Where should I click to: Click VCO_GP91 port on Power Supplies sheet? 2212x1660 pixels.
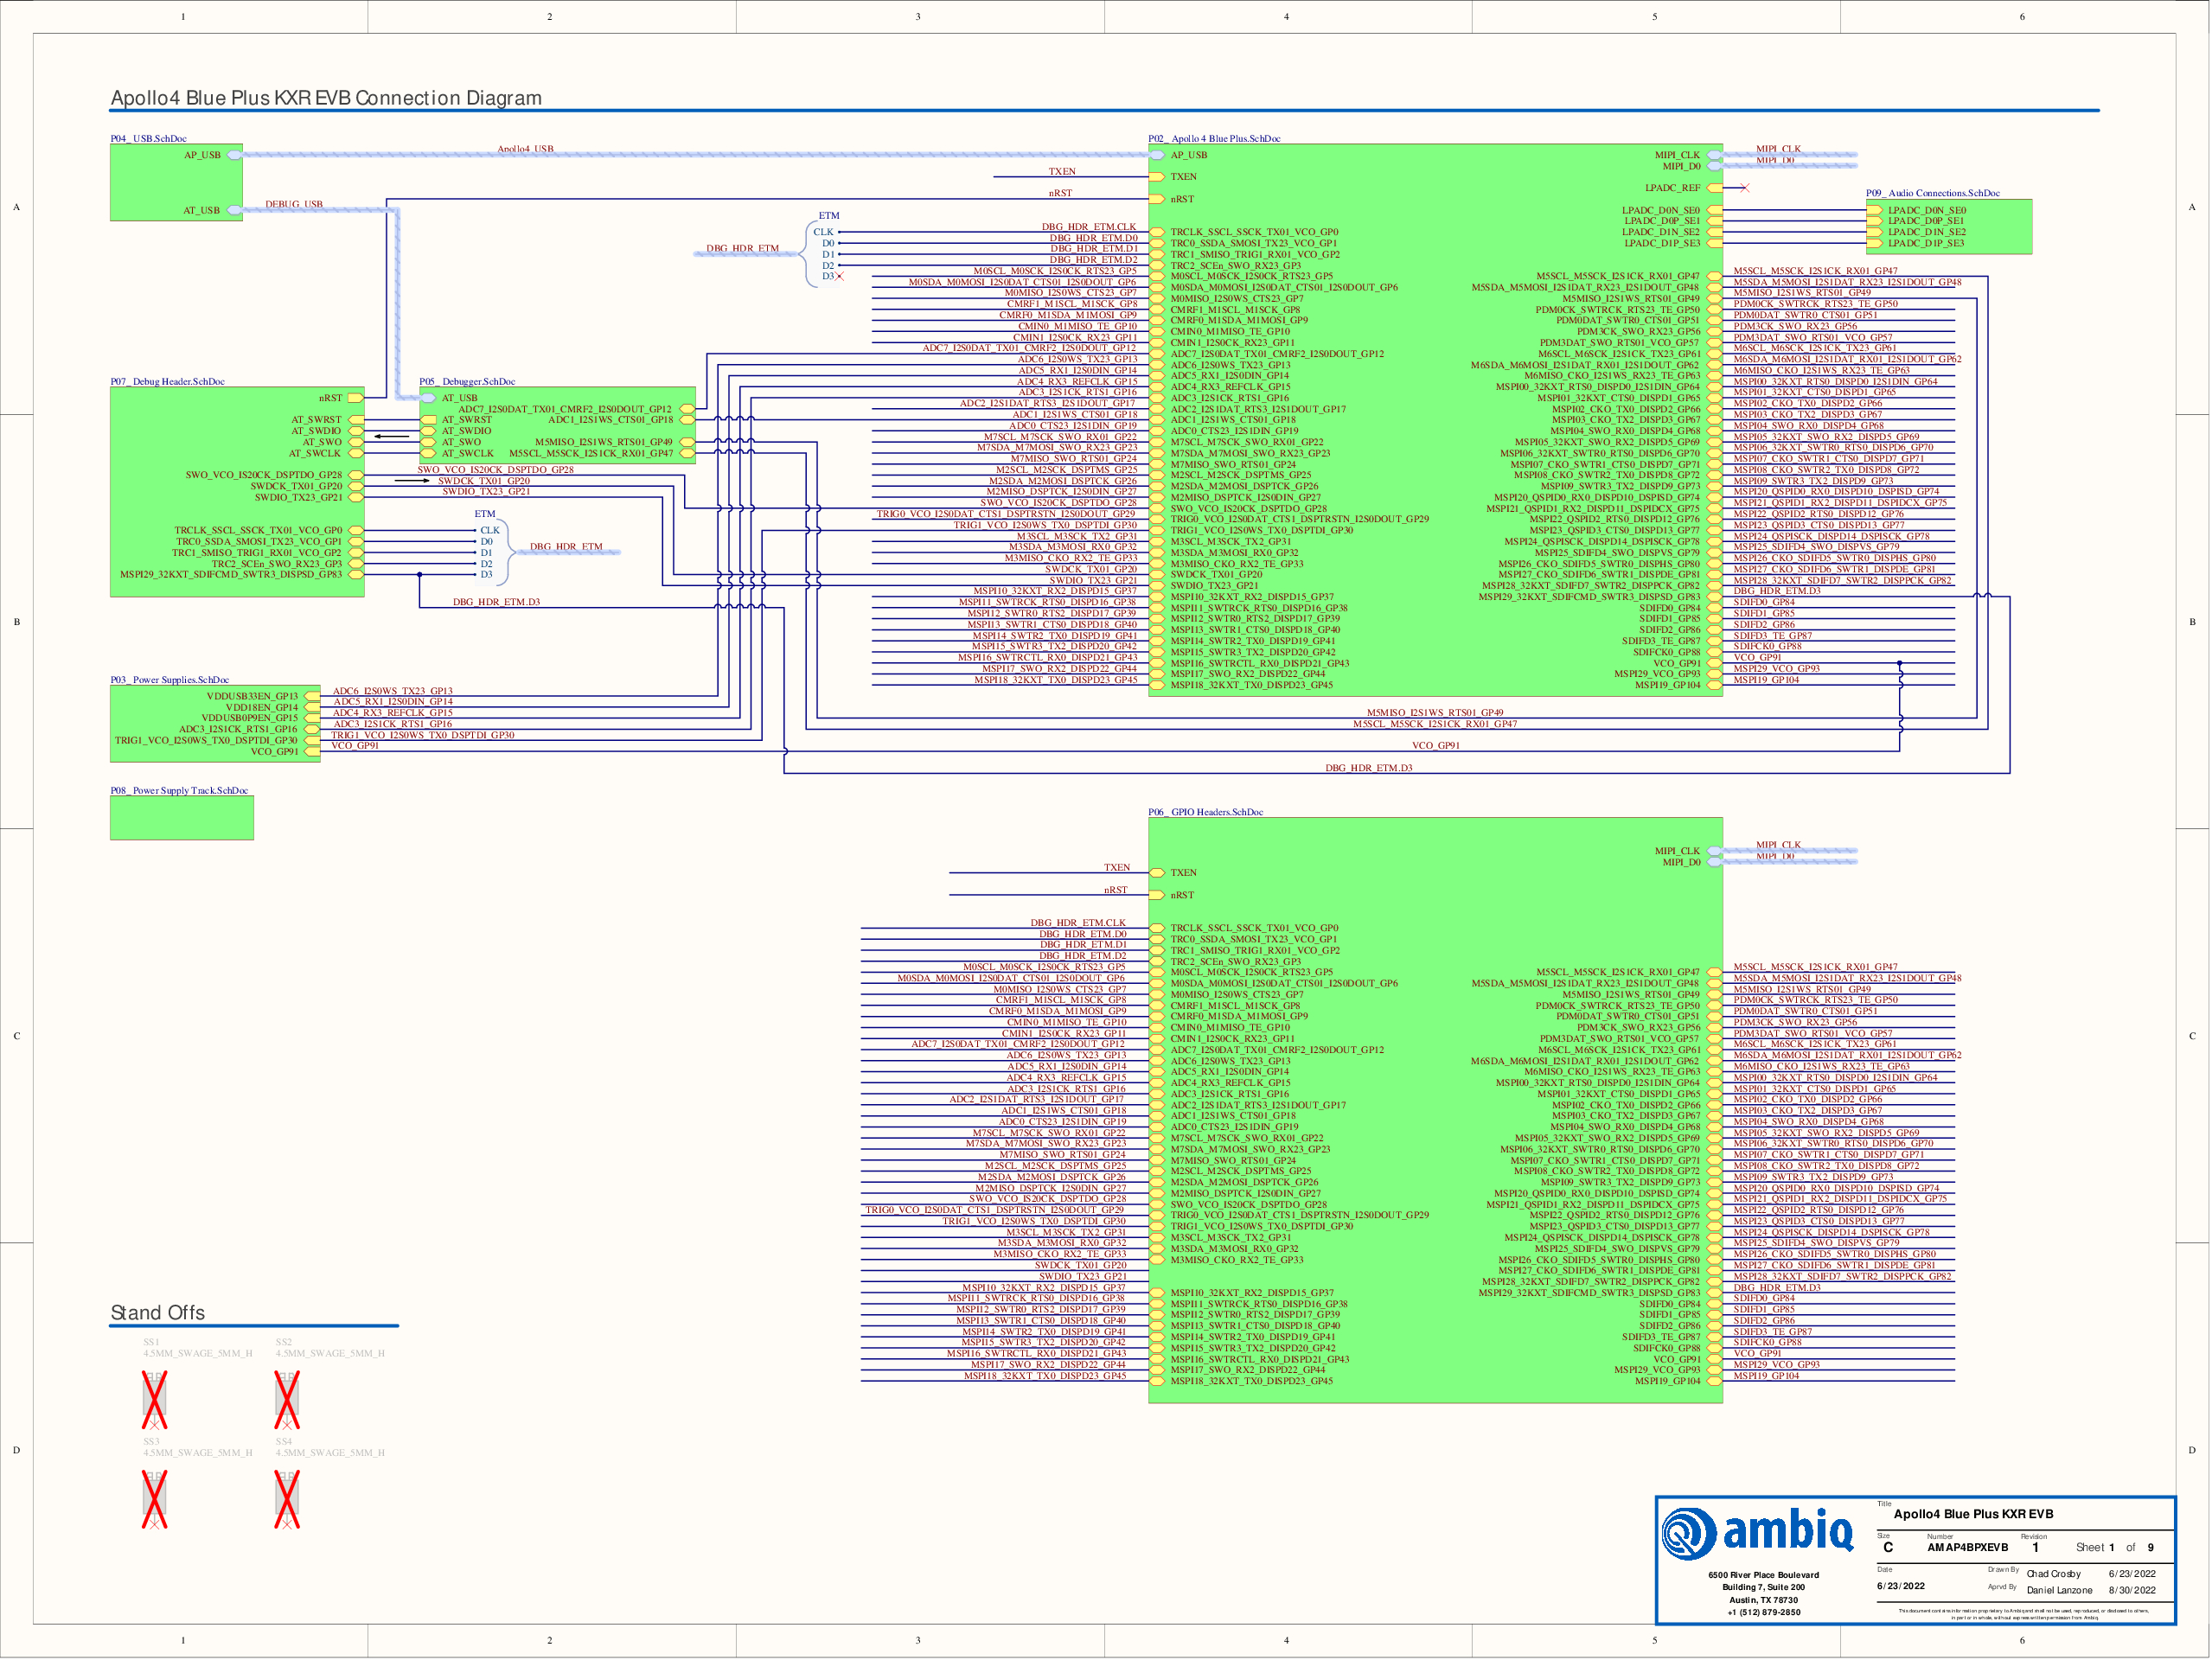pos(311,752)
